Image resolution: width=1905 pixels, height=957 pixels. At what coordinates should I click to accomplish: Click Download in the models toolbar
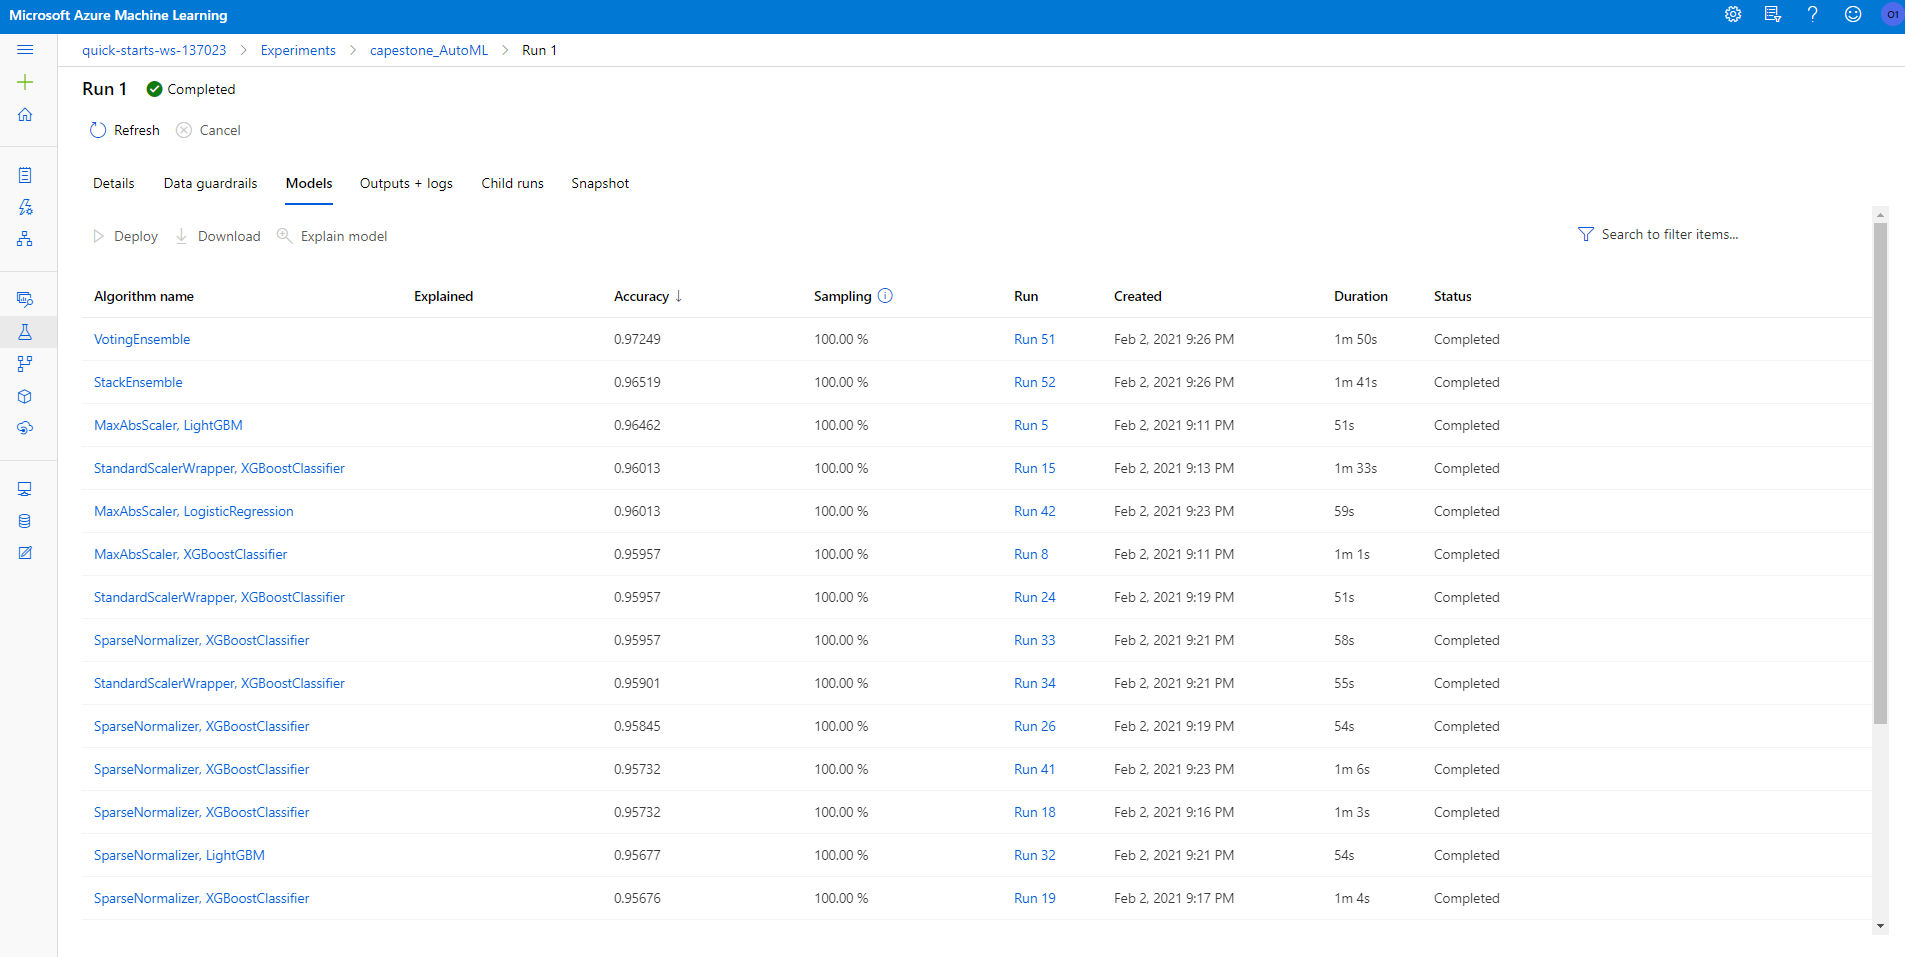click(218, 236)
